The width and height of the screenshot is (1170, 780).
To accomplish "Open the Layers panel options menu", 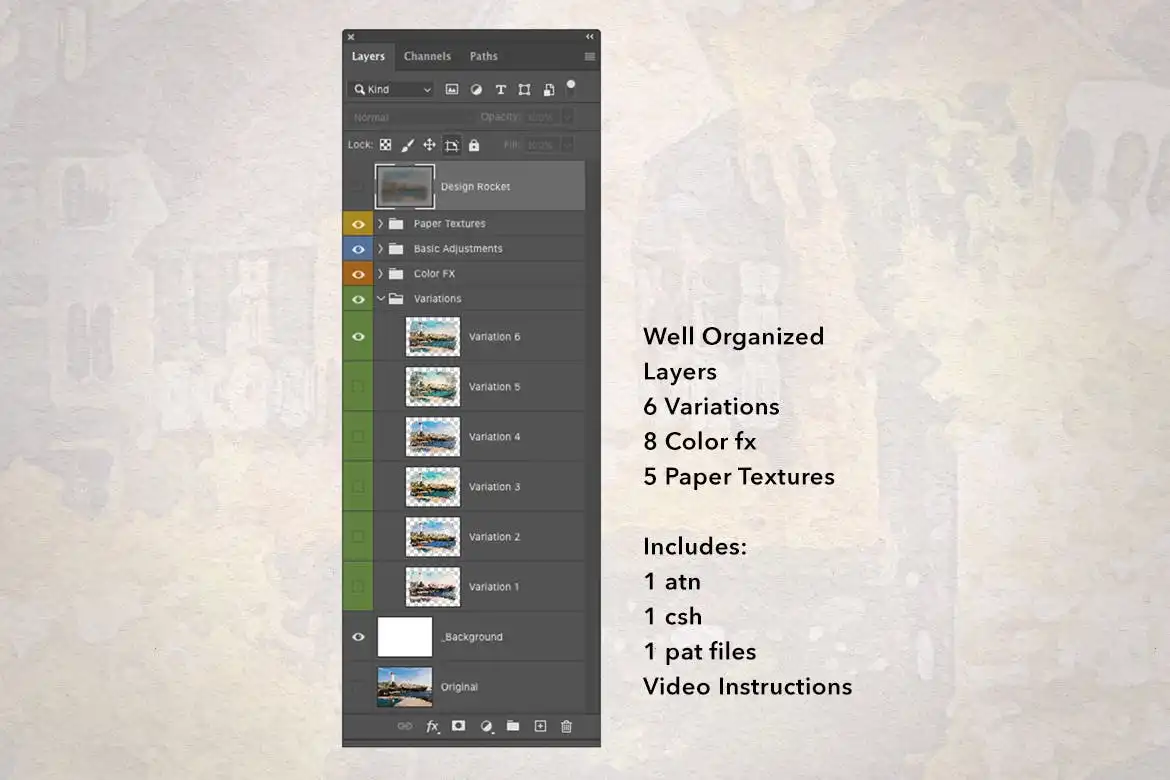I will (x=589, y=57).
